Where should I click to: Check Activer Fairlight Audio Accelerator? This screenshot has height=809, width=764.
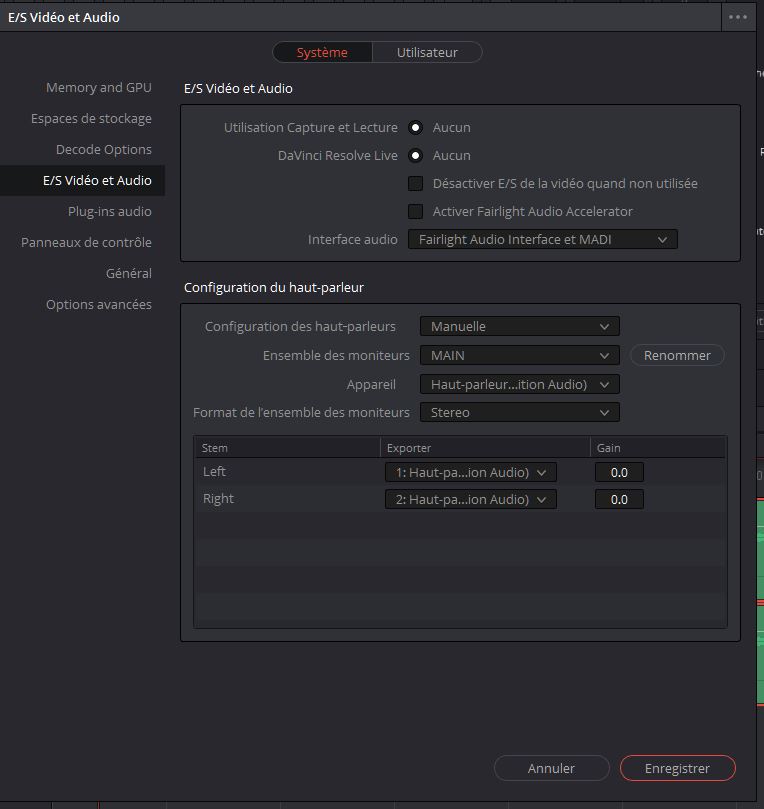pyautogui.click(x=416, y=211)
